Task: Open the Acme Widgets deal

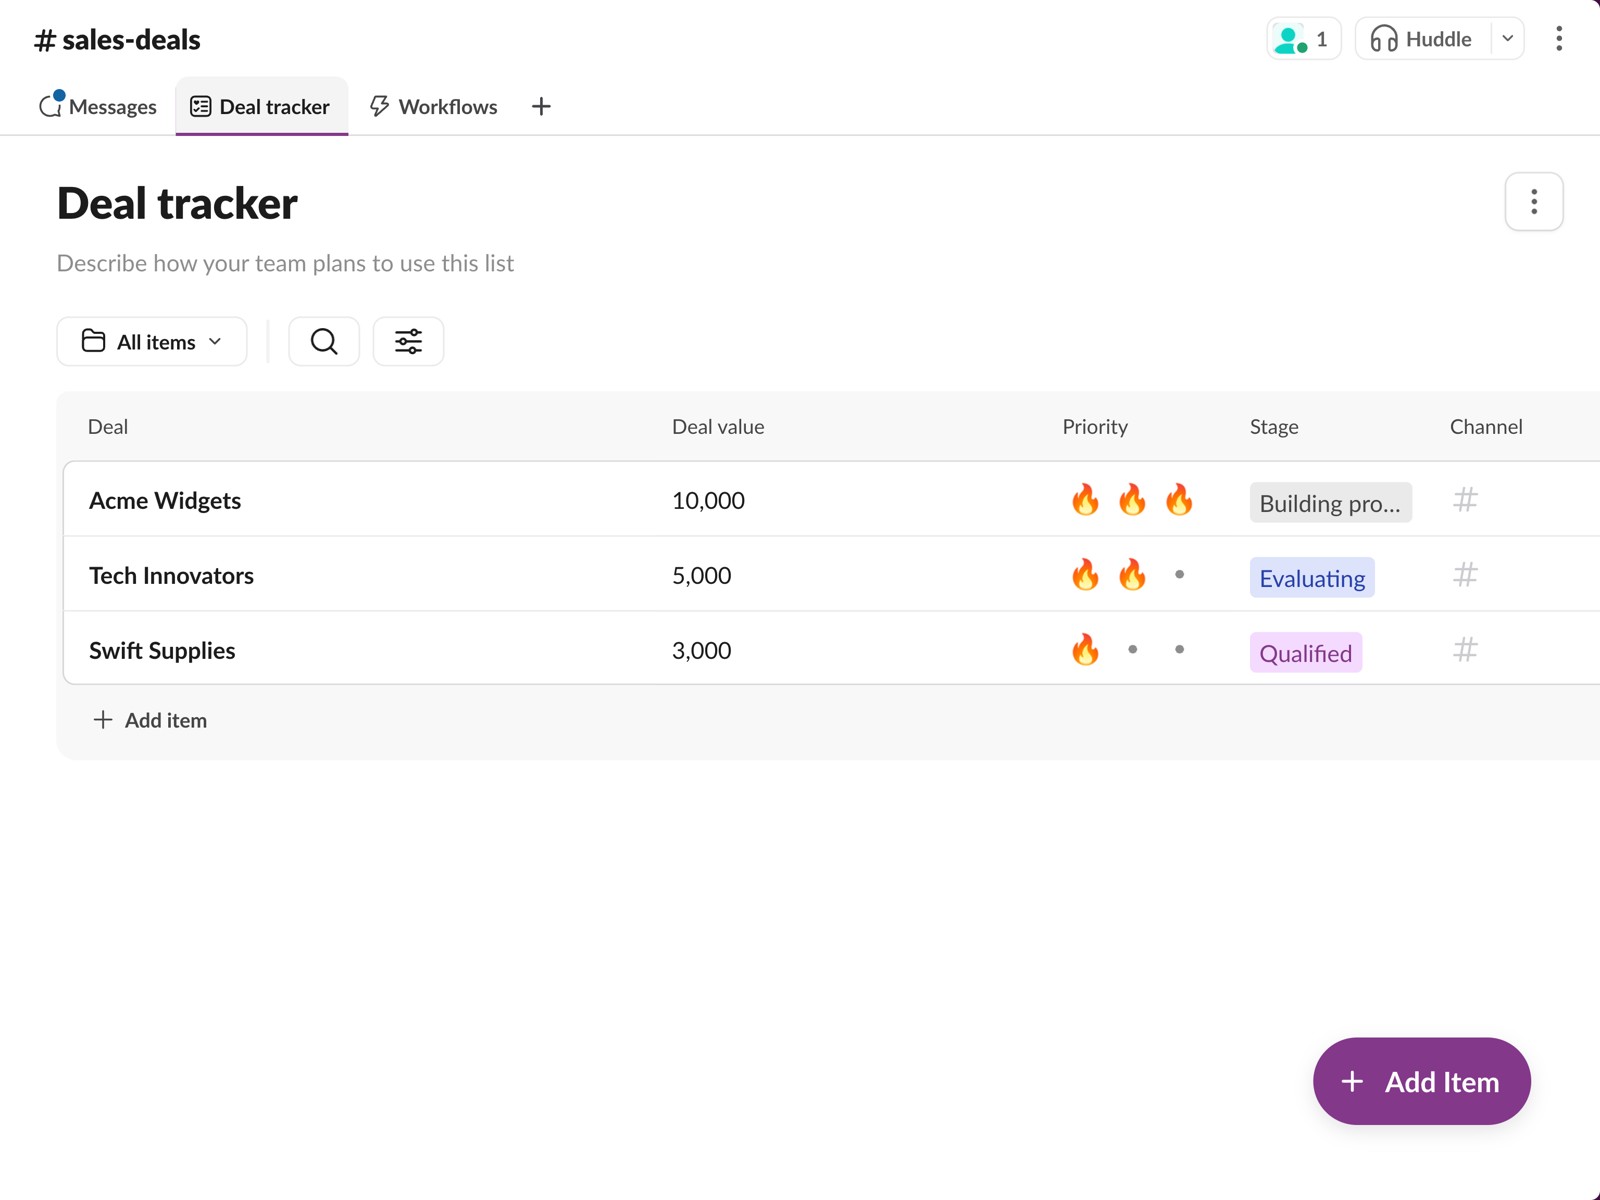Action: (x=165, y=500)
